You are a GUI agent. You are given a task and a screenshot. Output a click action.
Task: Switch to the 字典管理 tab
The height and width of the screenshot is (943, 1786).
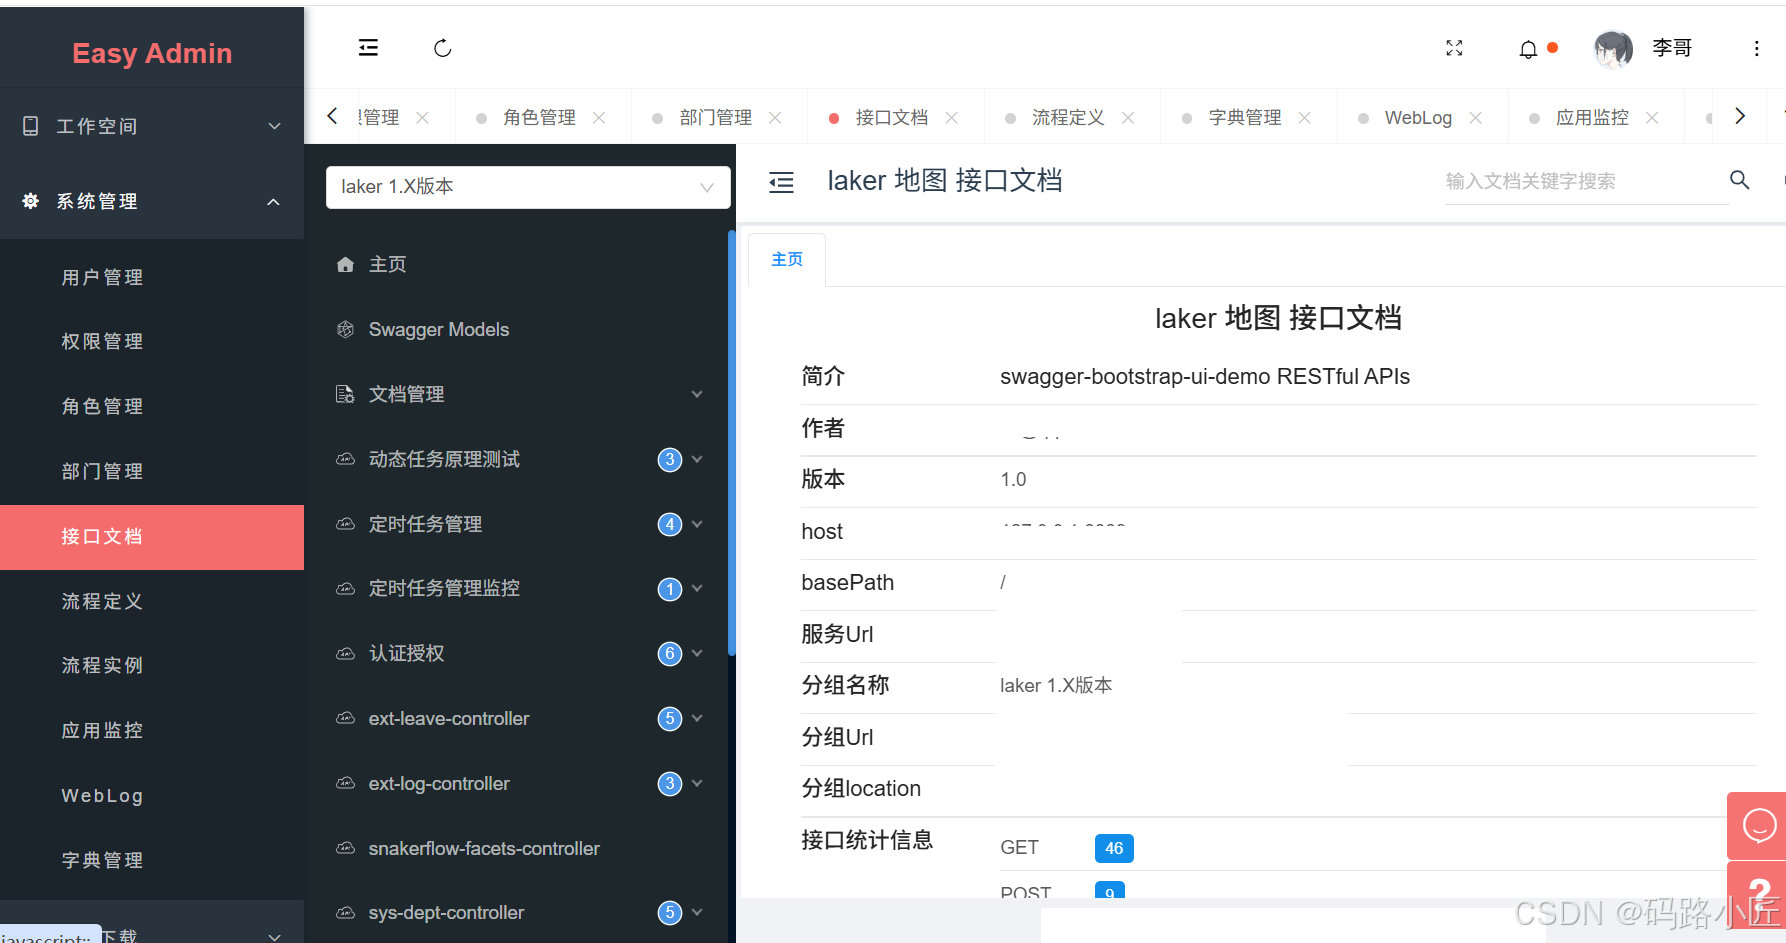[1247, 116]
